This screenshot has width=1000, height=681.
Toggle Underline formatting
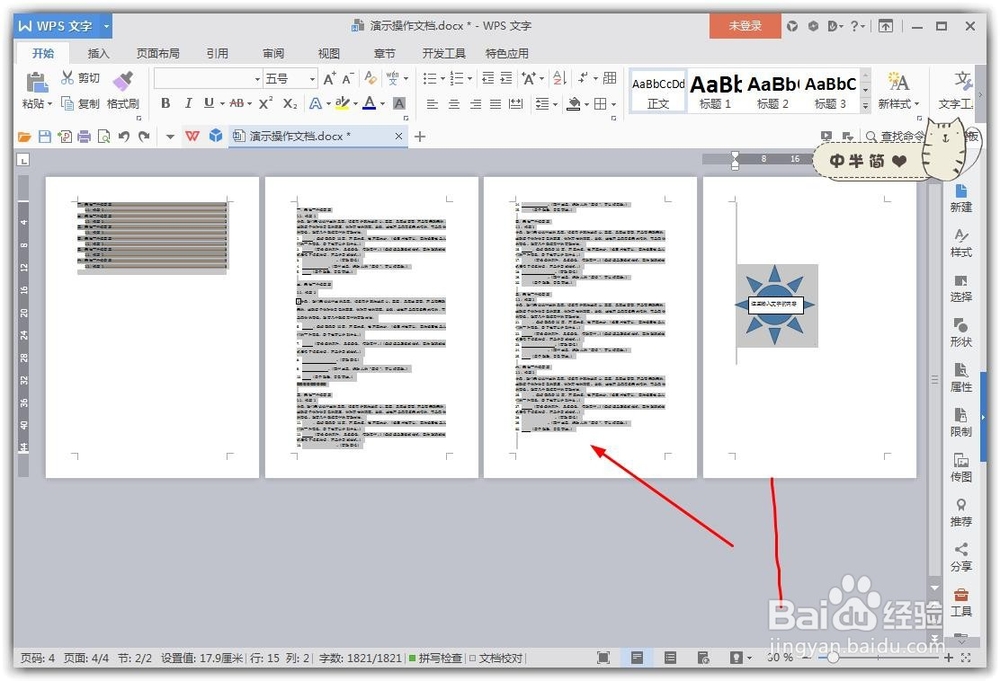click(x=209, y=103)
